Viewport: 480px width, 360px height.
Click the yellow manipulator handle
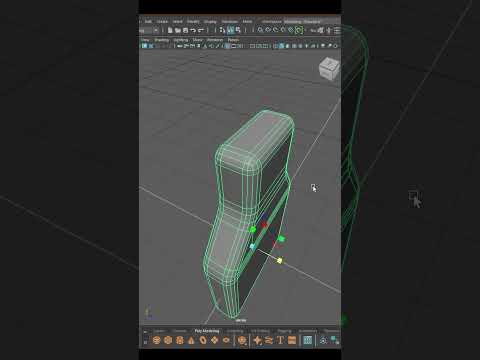tap(280, 260)
